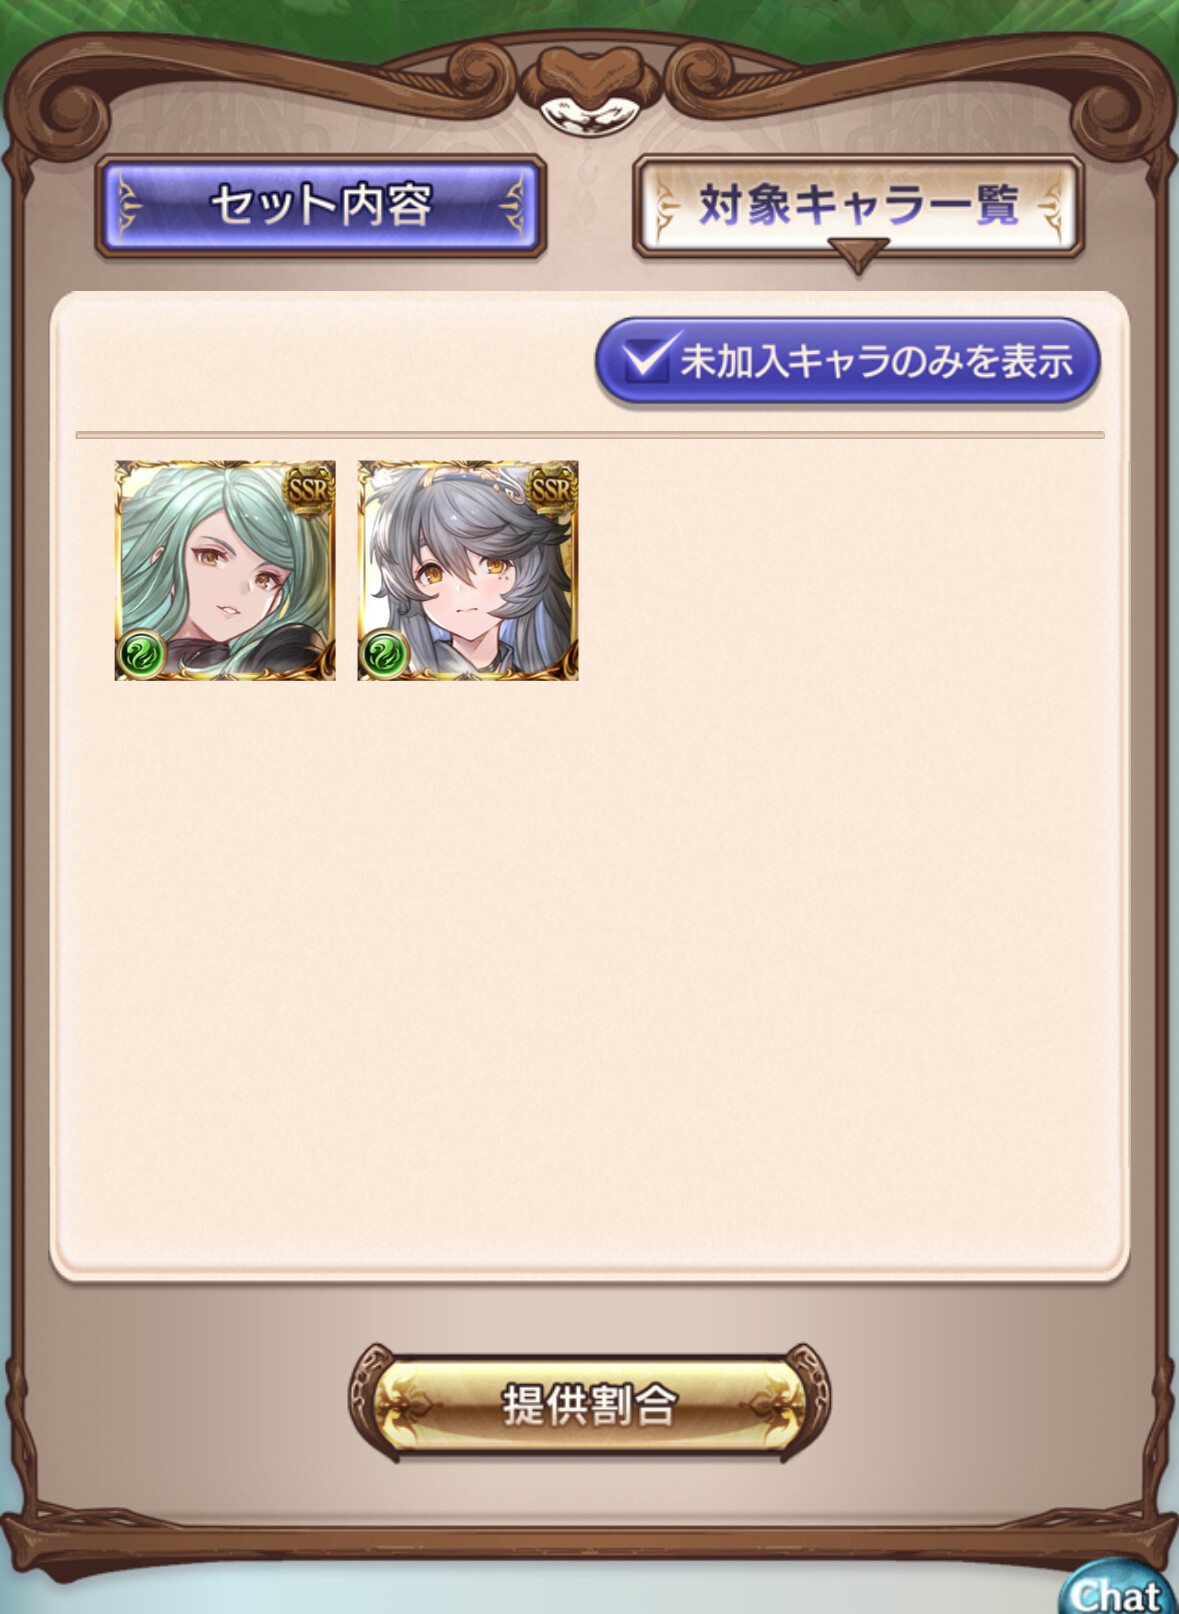This screenshot has height=1614, width=1179.
Task: Tap SSR badge on gray-haired character
Action: click(x=551, y=489)
